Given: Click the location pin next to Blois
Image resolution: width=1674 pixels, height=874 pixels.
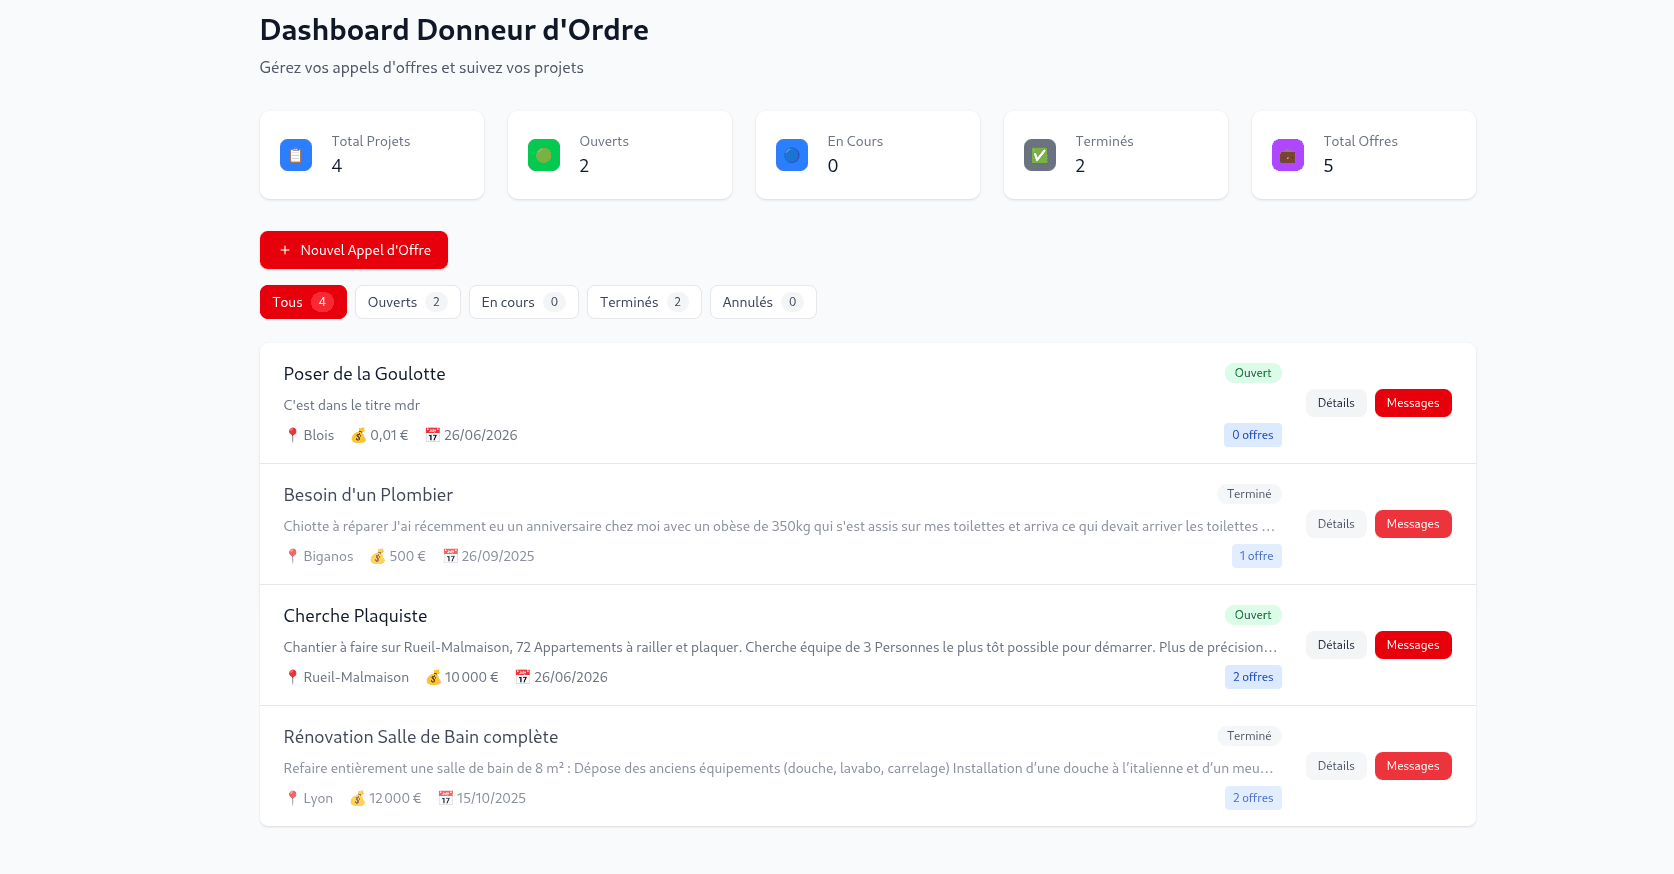Looking at the screenshot, I should (292, 435).
